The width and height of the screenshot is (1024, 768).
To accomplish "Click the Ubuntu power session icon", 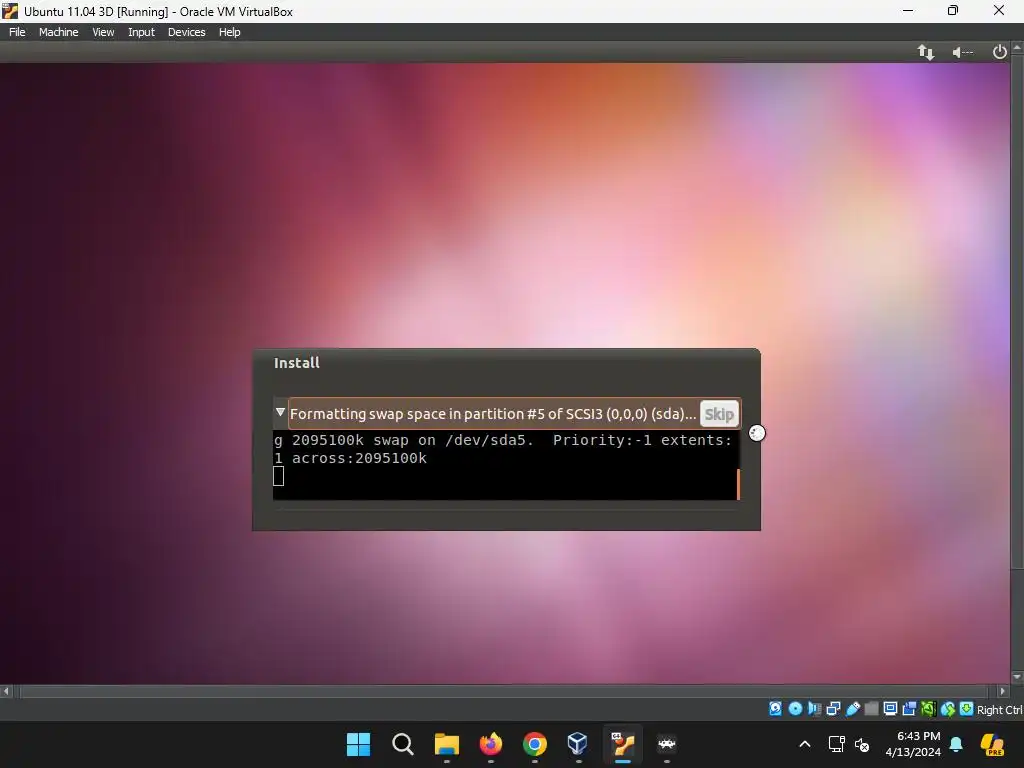I will point(999,52).
